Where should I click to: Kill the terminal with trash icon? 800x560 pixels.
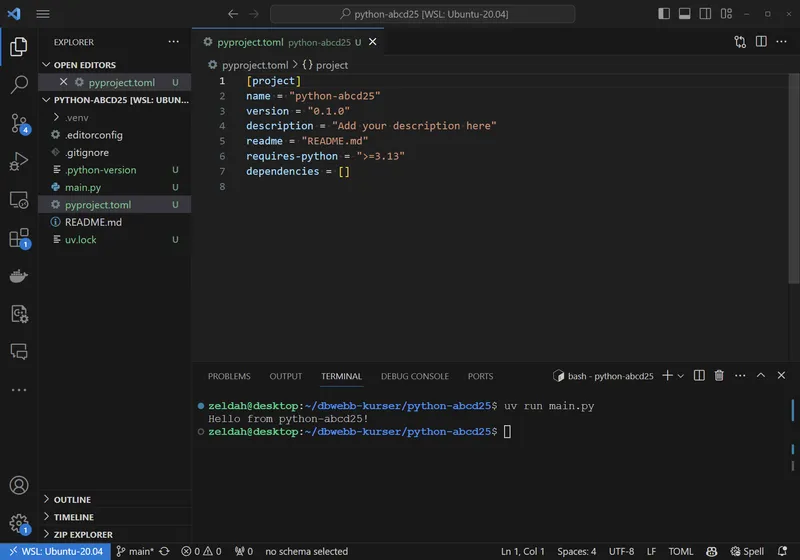click(719, 375)
